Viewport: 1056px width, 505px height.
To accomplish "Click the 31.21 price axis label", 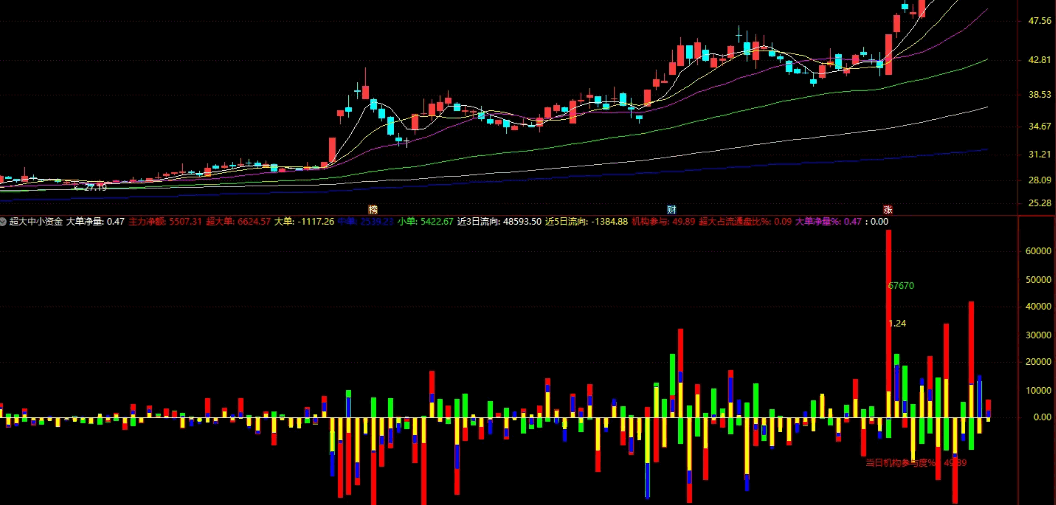I will tap(1040, 155).
